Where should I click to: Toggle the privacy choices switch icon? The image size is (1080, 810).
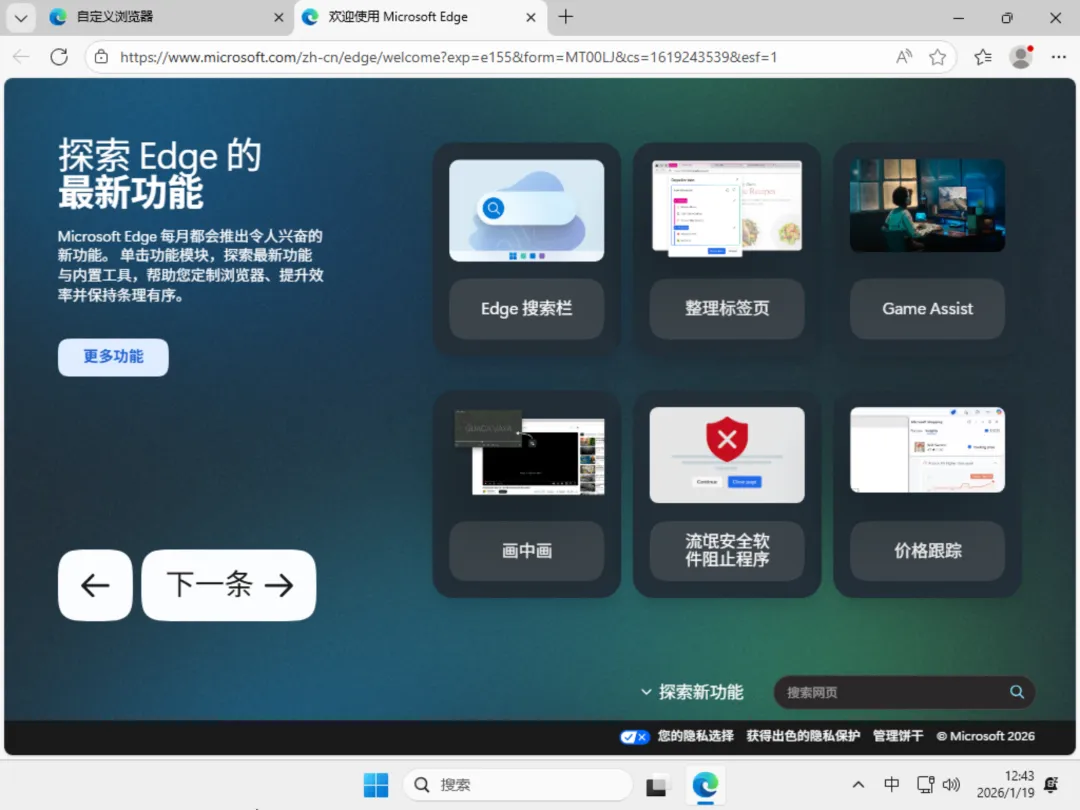tap(634, 737)
